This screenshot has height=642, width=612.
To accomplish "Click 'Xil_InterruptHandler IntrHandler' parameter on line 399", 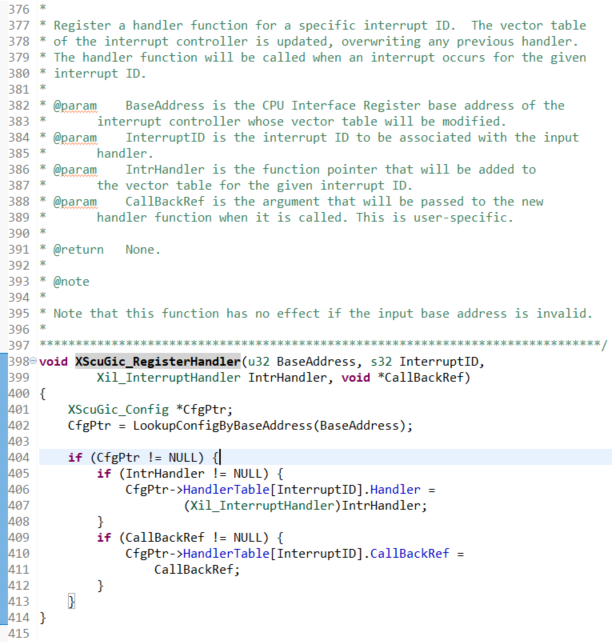I will 212,378.
